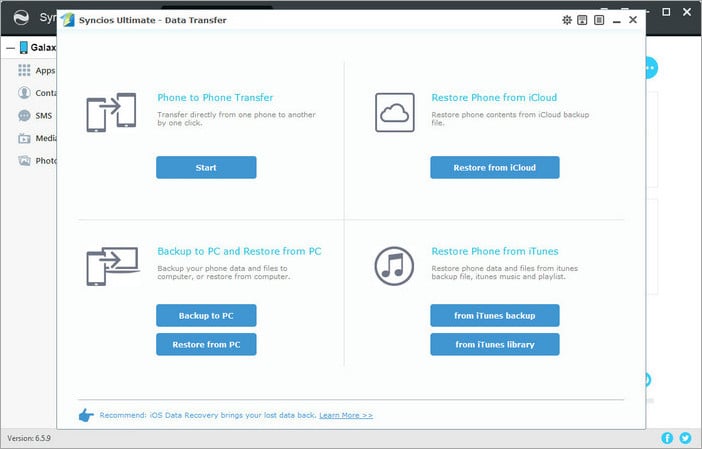Open settings gear in Data Transfer title bar

[567, 20]
